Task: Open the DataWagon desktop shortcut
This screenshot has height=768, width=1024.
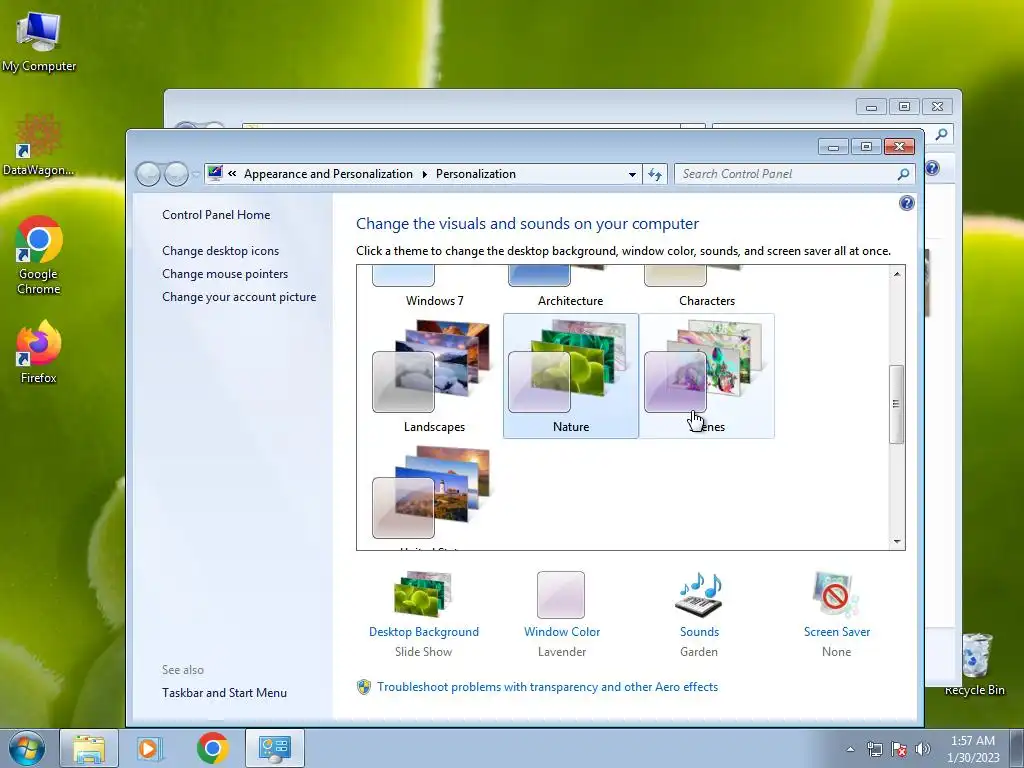Action: point(39,144)
